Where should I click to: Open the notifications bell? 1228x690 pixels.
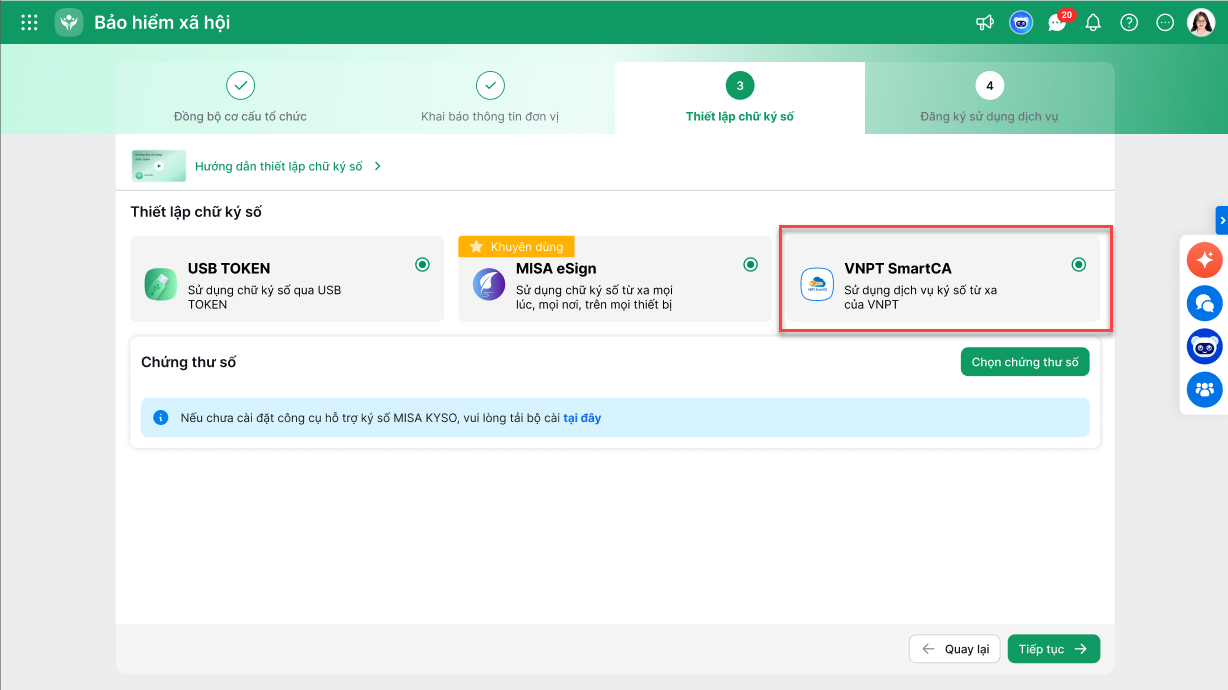[1093, 22]
